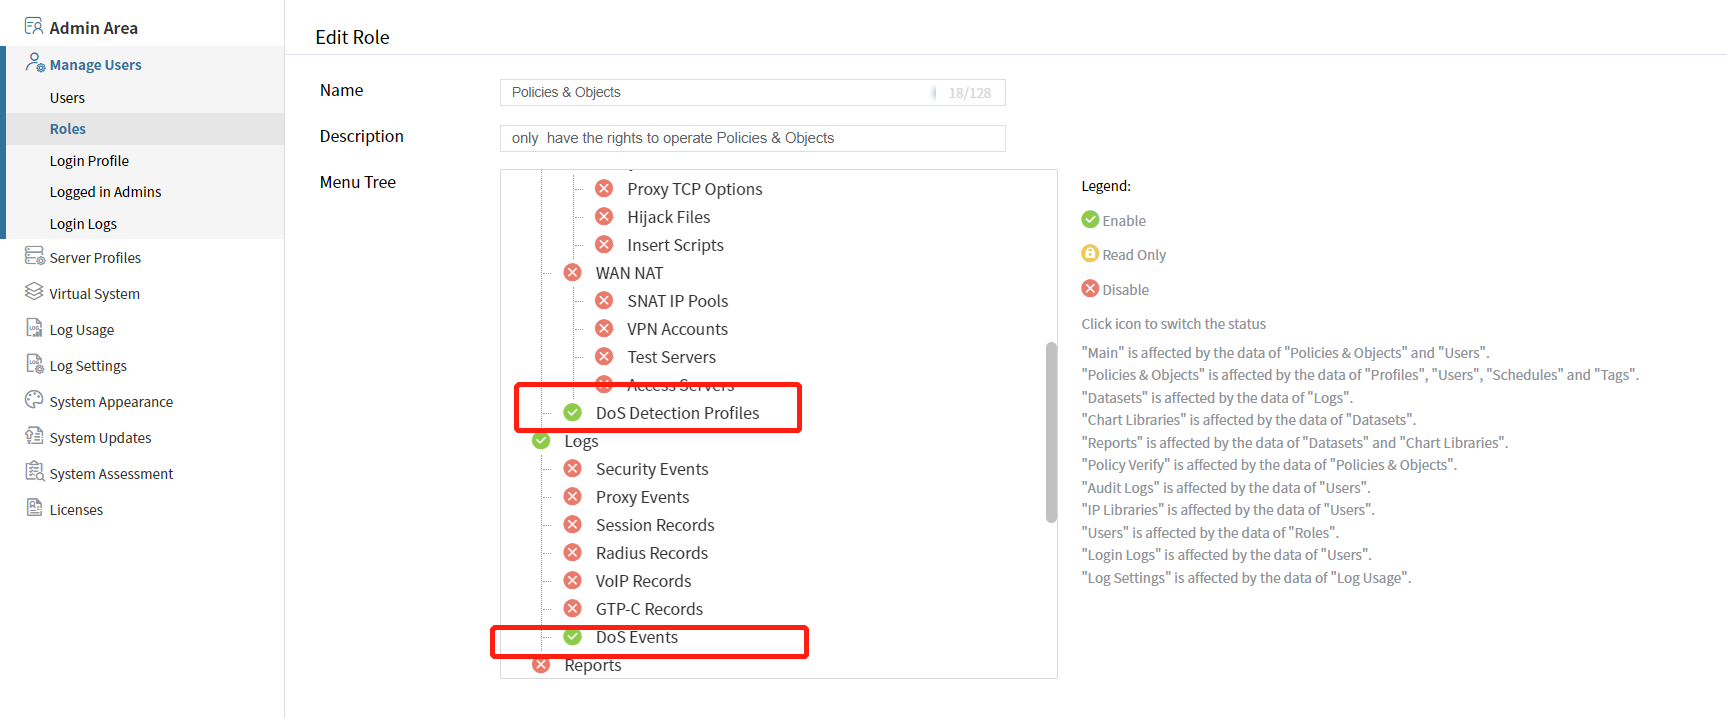Collapse the Manage Users menu section

95,65
